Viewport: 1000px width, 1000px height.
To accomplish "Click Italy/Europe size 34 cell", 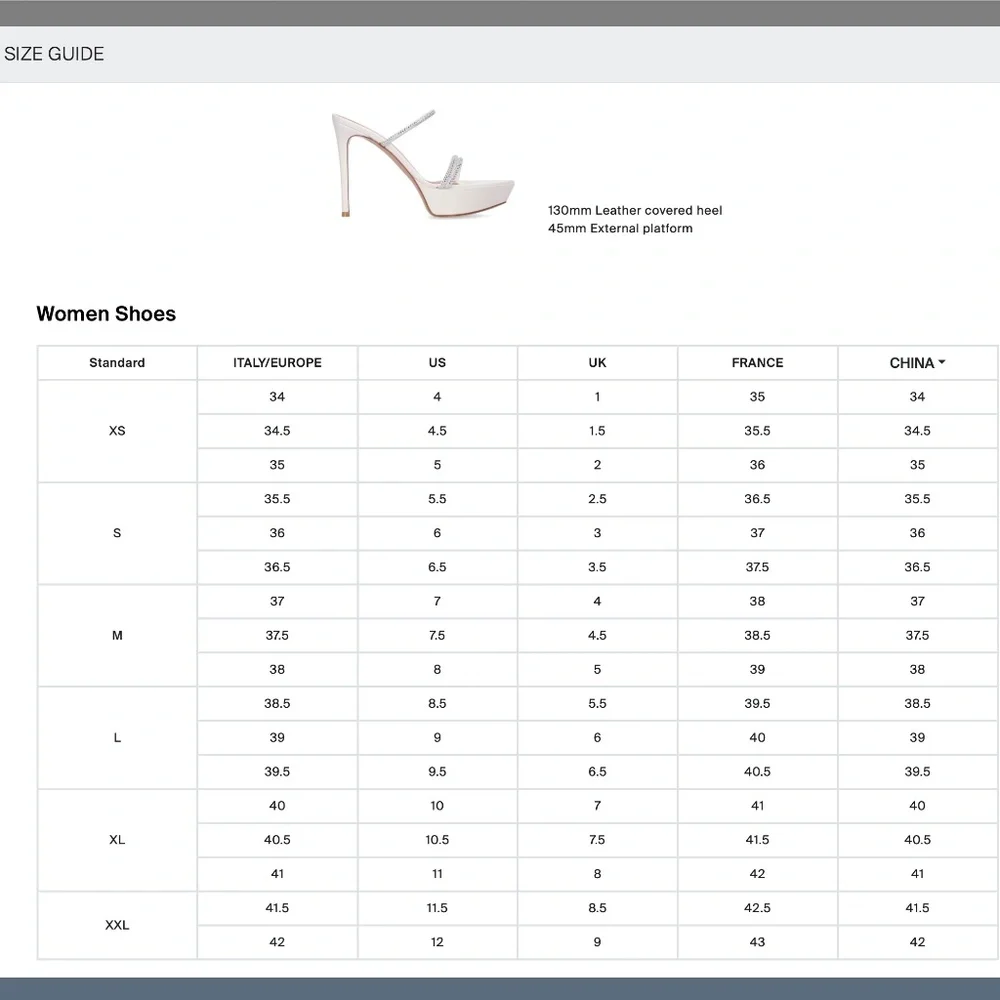I will (277, 397).
